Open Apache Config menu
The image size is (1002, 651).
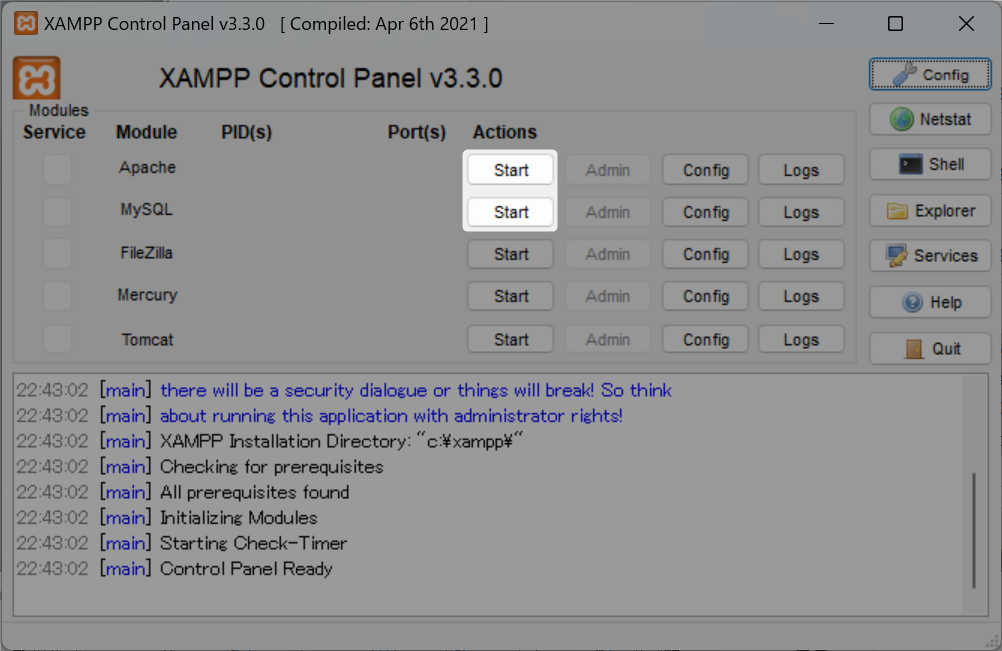pyautogui.click(x=705, y=170)
